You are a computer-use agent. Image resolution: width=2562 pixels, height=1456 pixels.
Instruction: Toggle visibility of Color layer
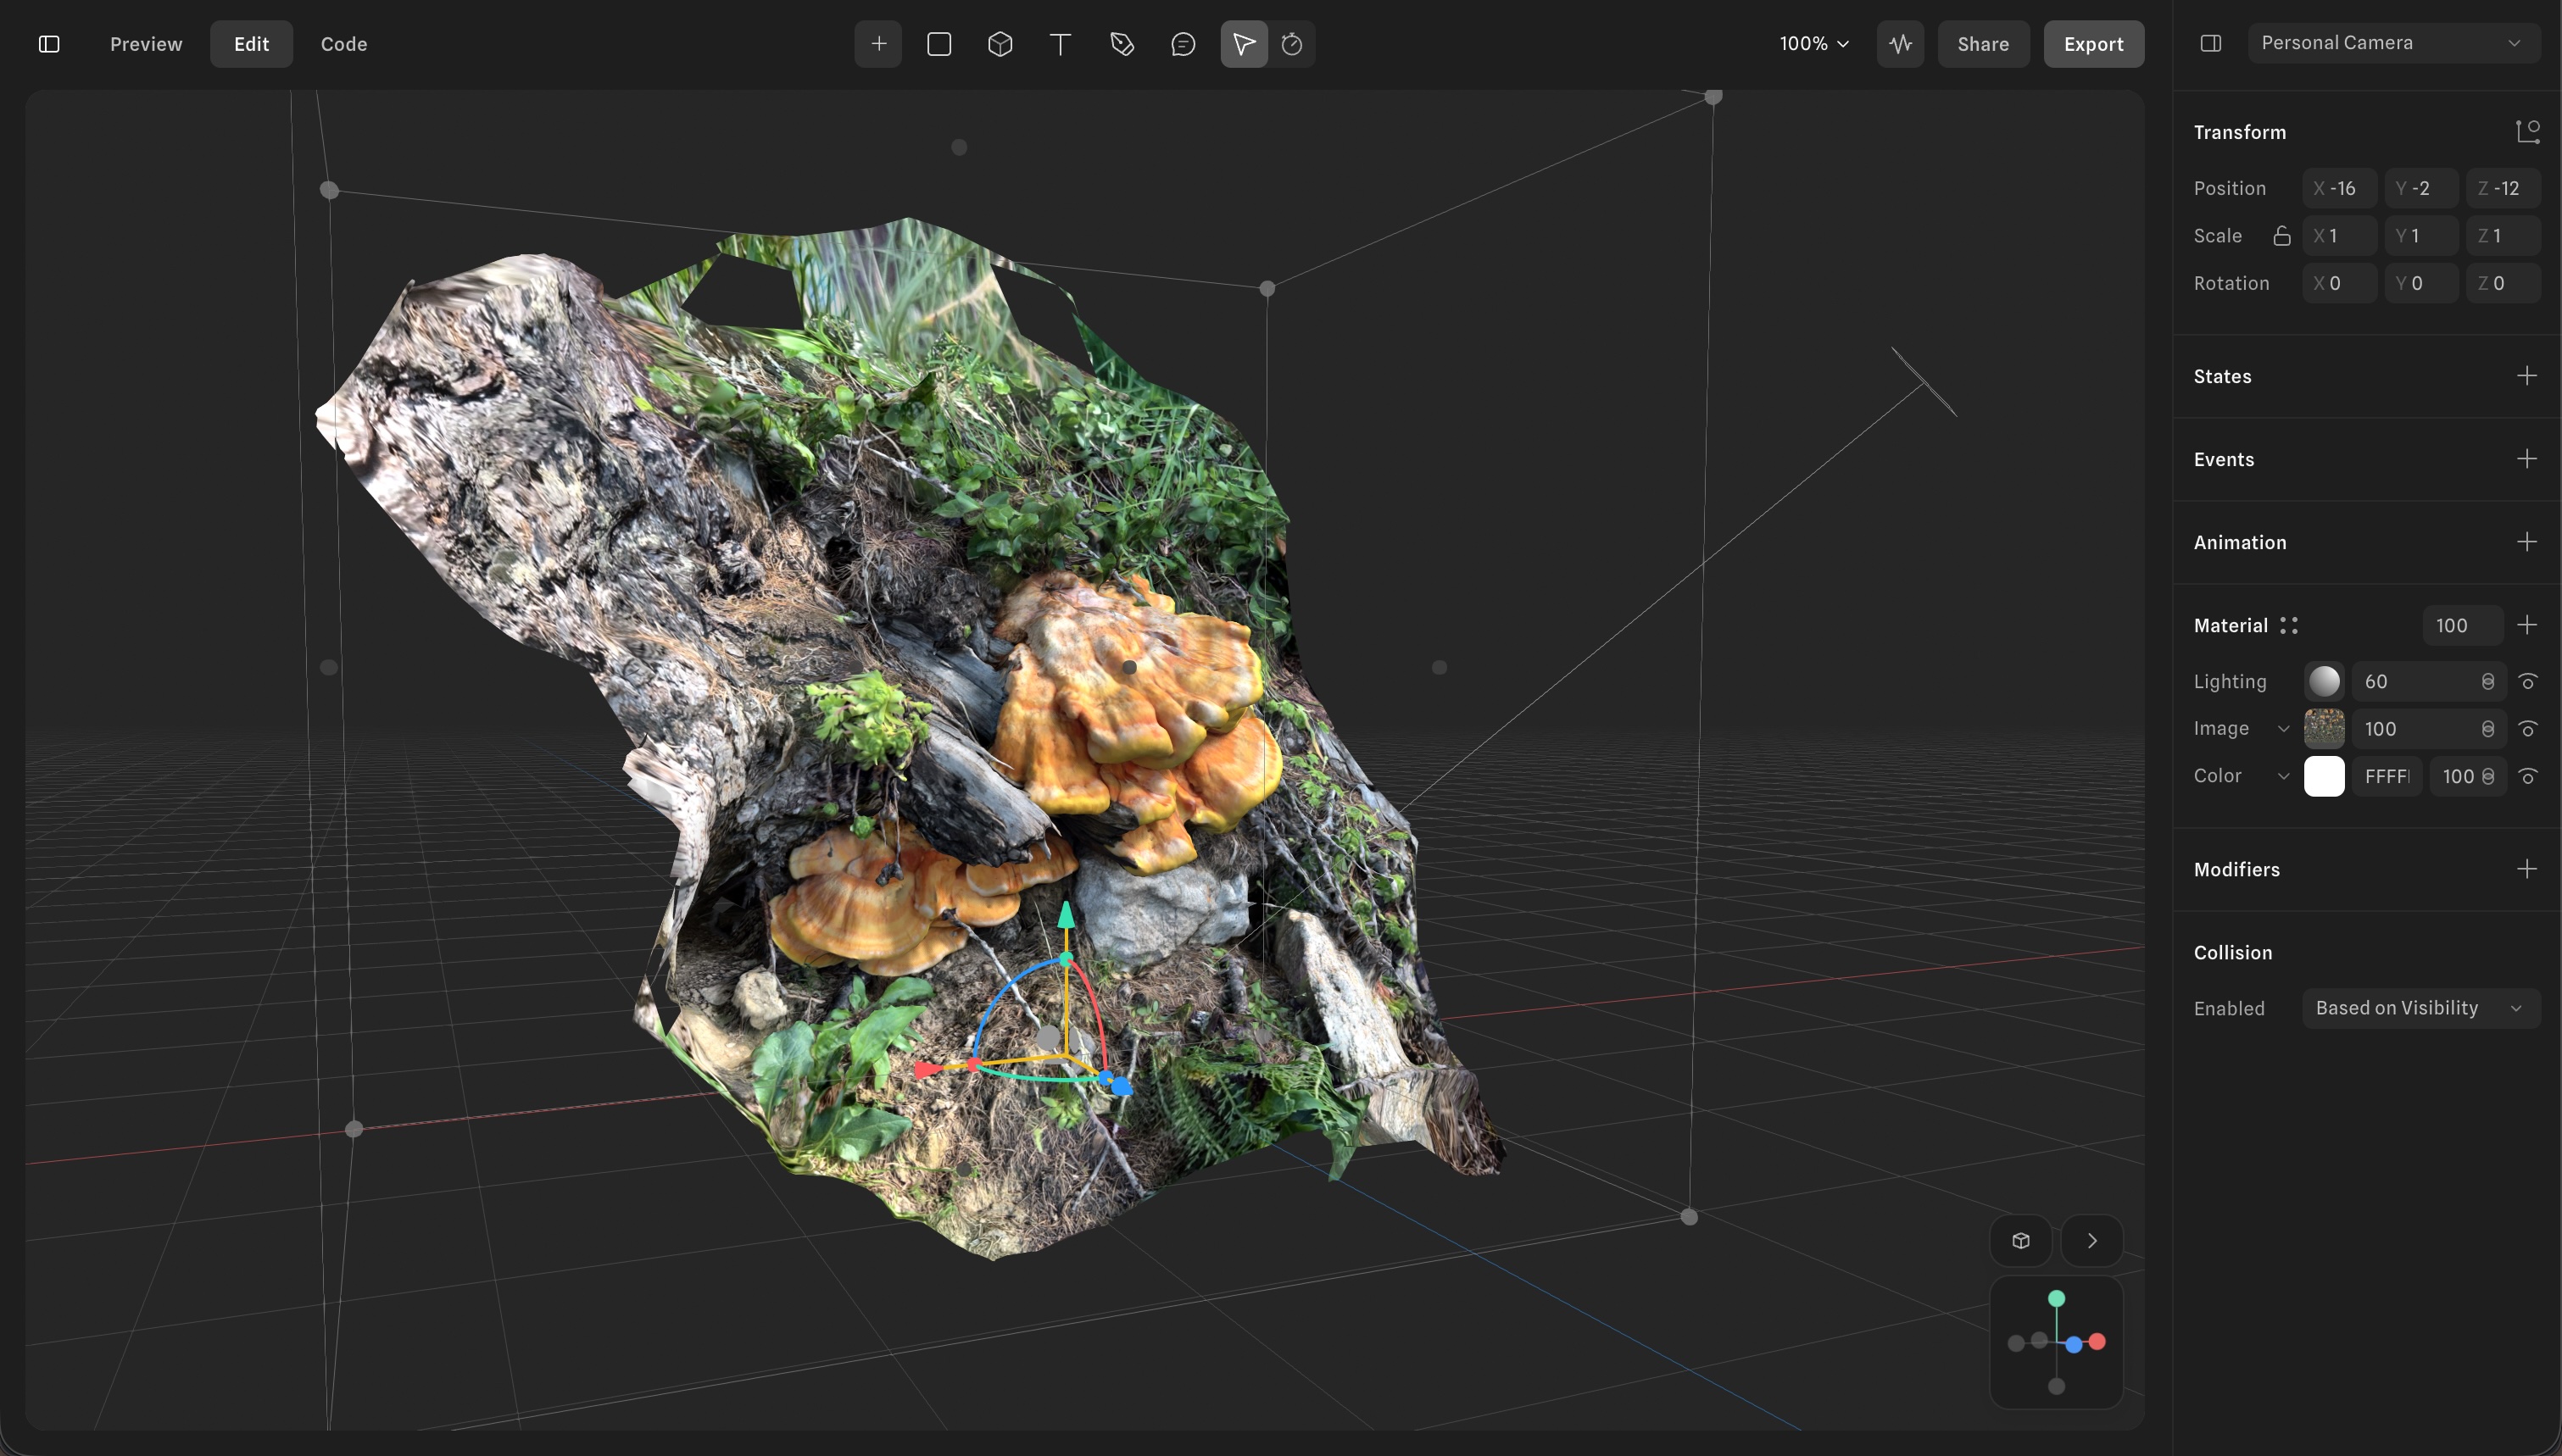click(x=2529, y=776)
